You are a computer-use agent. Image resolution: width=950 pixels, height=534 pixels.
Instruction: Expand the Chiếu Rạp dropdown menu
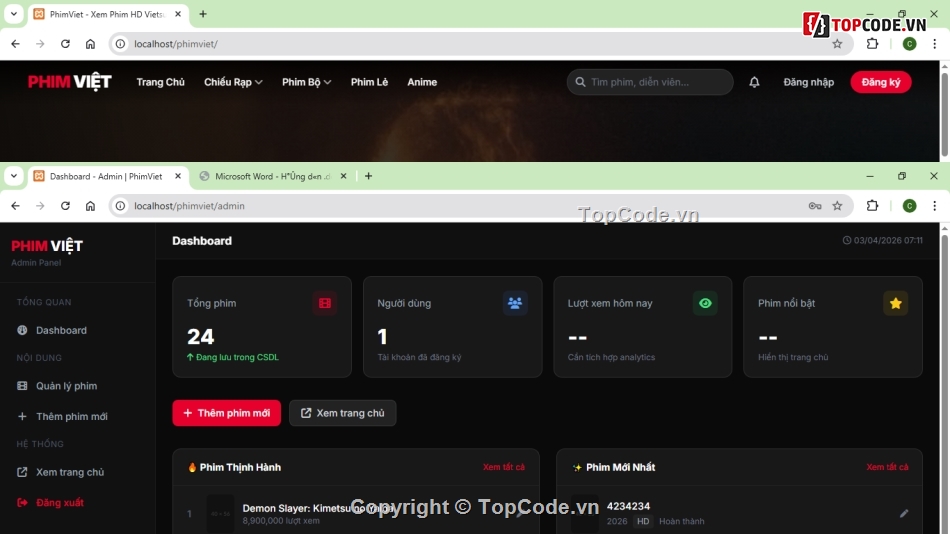(233, 82)
